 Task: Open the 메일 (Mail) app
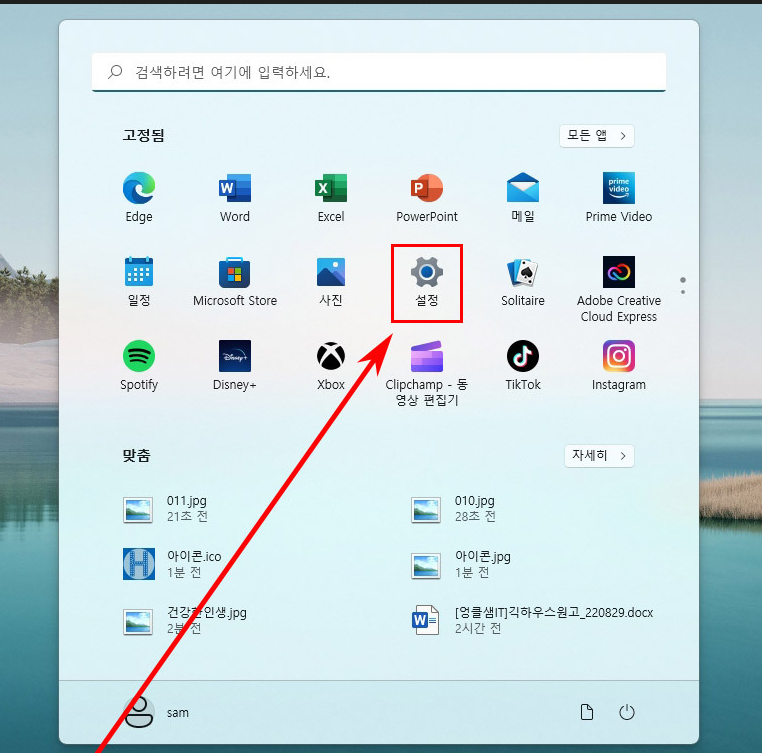(523, 197)
